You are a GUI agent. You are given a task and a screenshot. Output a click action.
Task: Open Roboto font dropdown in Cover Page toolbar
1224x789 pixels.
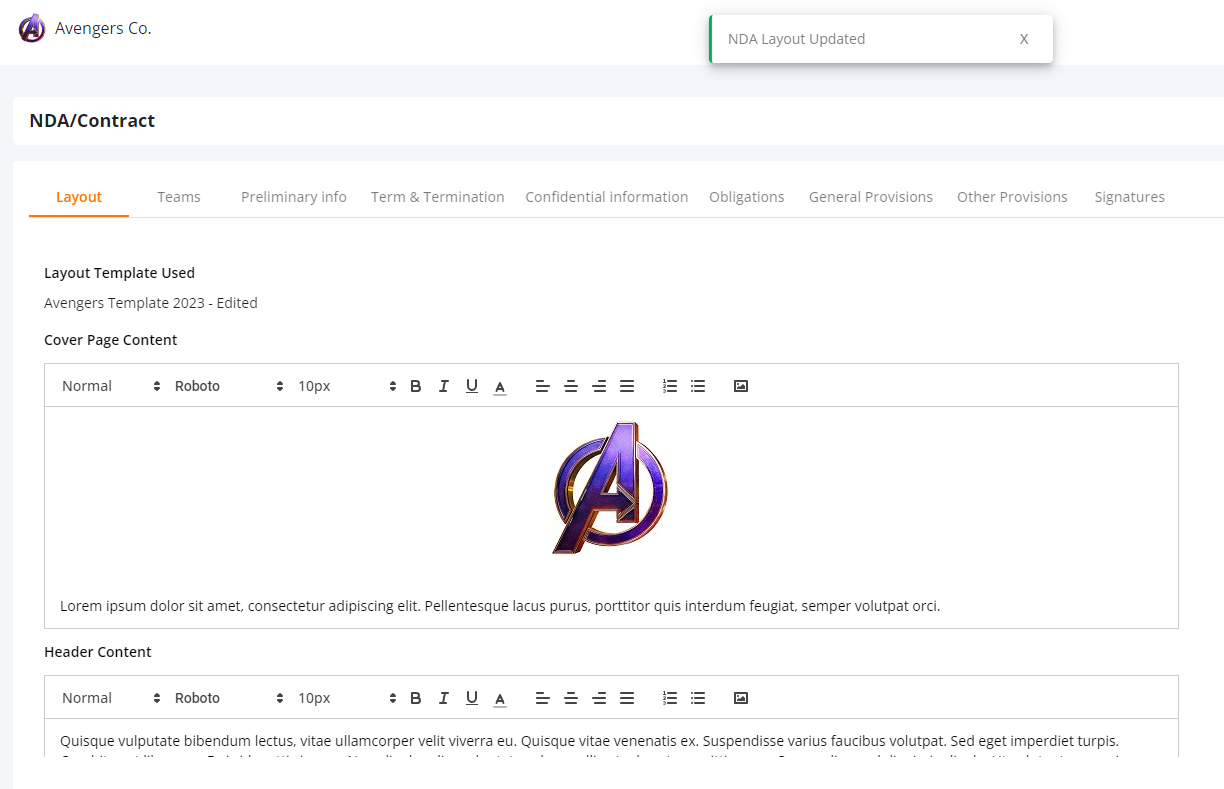(x=229, y=386)
